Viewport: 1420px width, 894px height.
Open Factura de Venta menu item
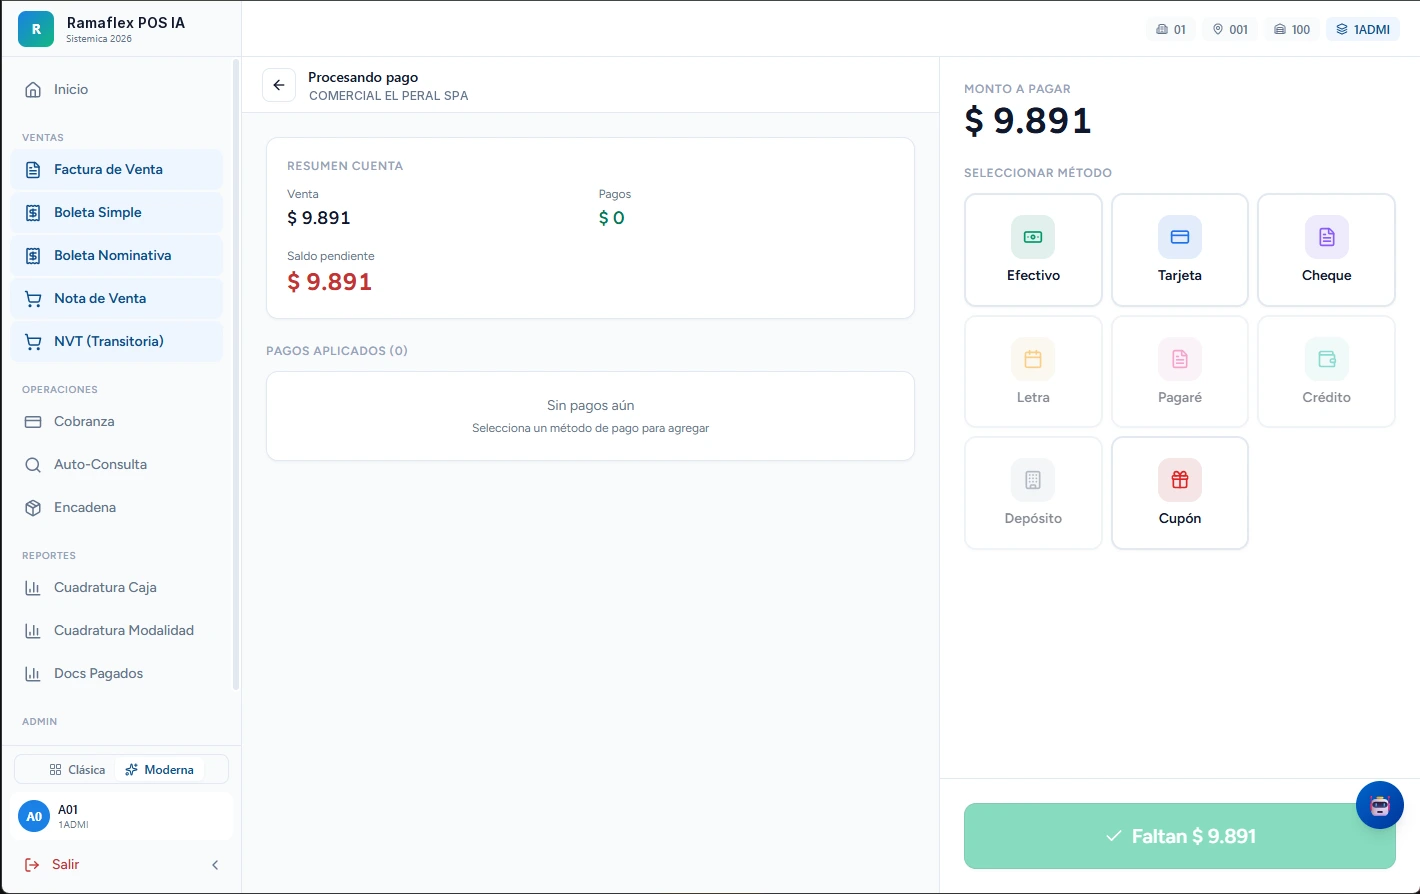point(117,169)
